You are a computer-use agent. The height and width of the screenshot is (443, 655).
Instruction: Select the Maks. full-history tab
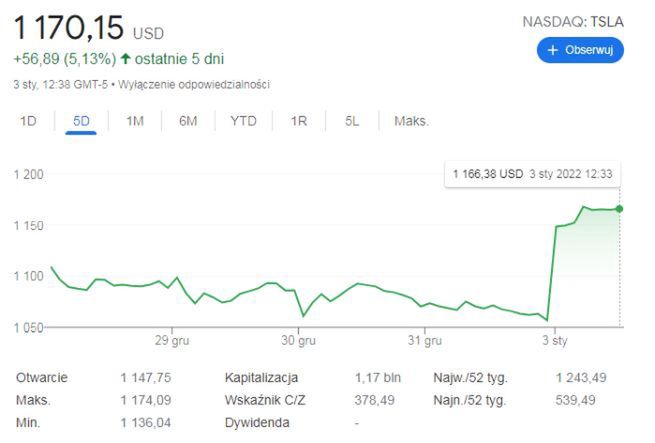(x=411, y=121)
